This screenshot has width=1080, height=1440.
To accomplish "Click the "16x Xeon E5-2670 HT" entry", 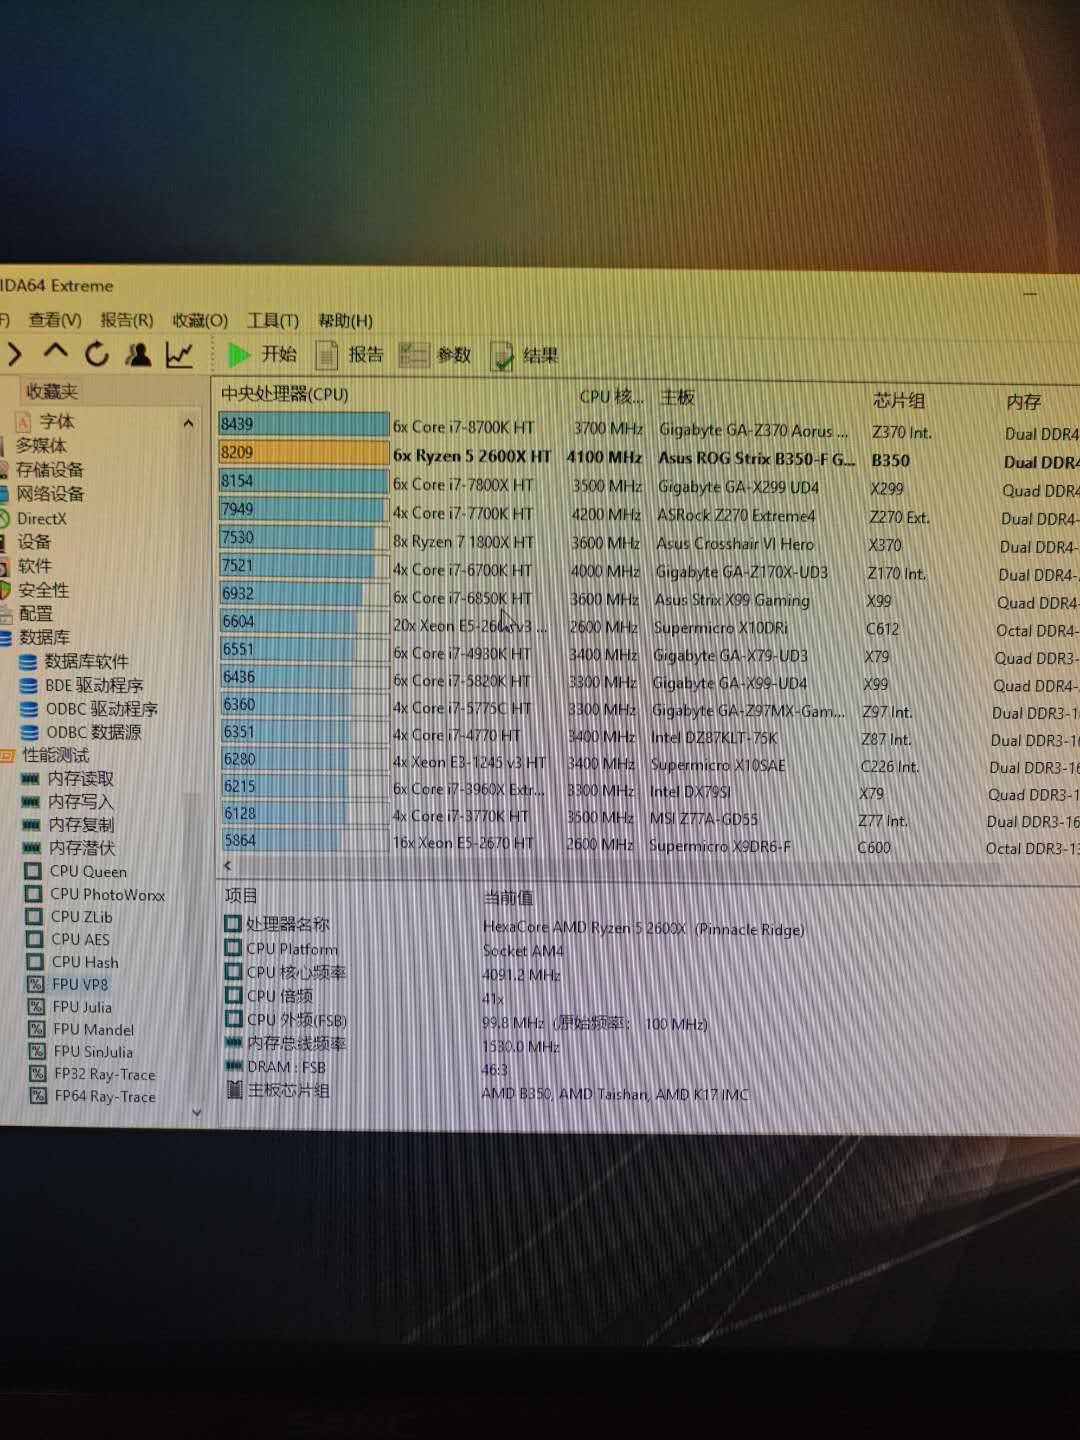I will (463, 843).
